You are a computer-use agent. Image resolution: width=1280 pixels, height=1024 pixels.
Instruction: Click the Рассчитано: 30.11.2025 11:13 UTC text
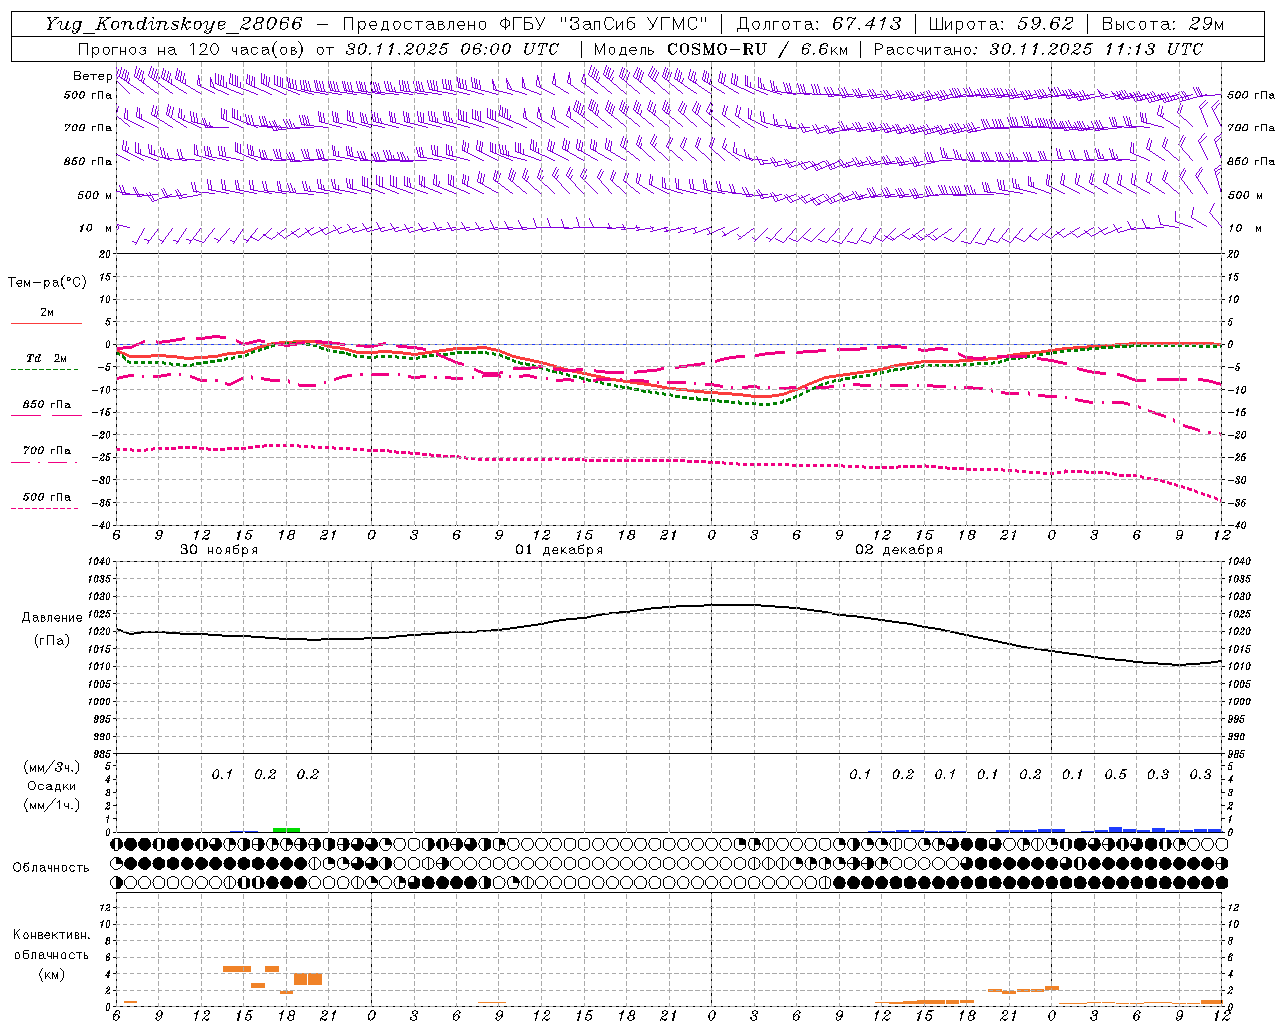(x=1038, y=49)
